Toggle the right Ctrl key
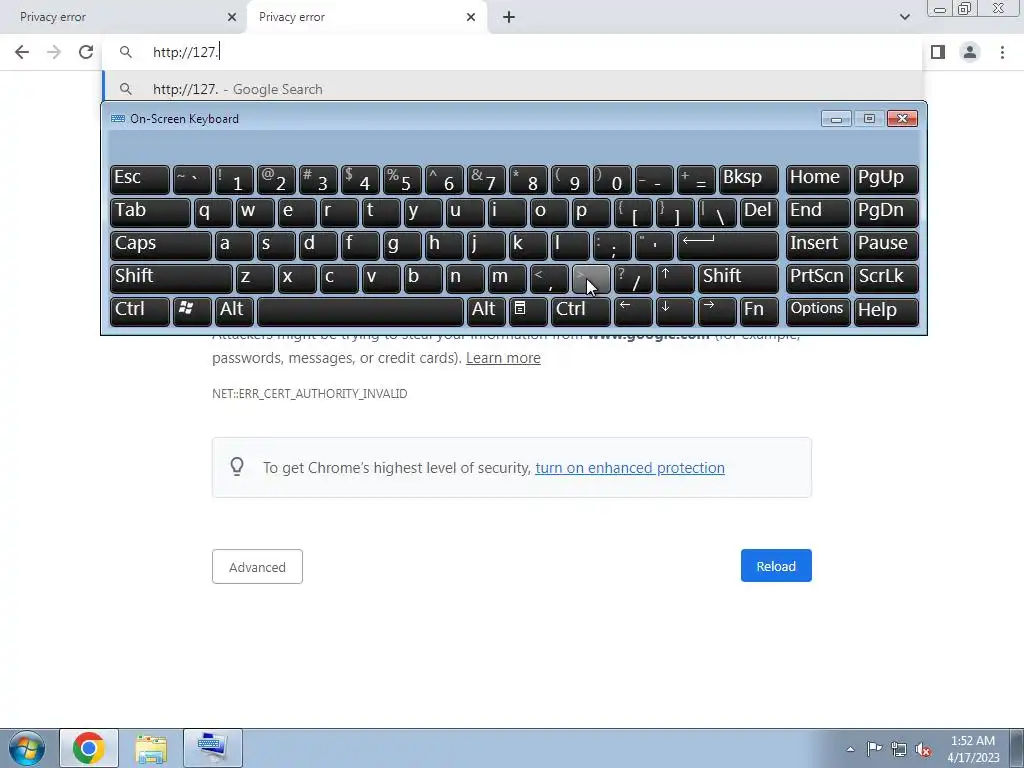1024x768 pixels. click(581, 311)
